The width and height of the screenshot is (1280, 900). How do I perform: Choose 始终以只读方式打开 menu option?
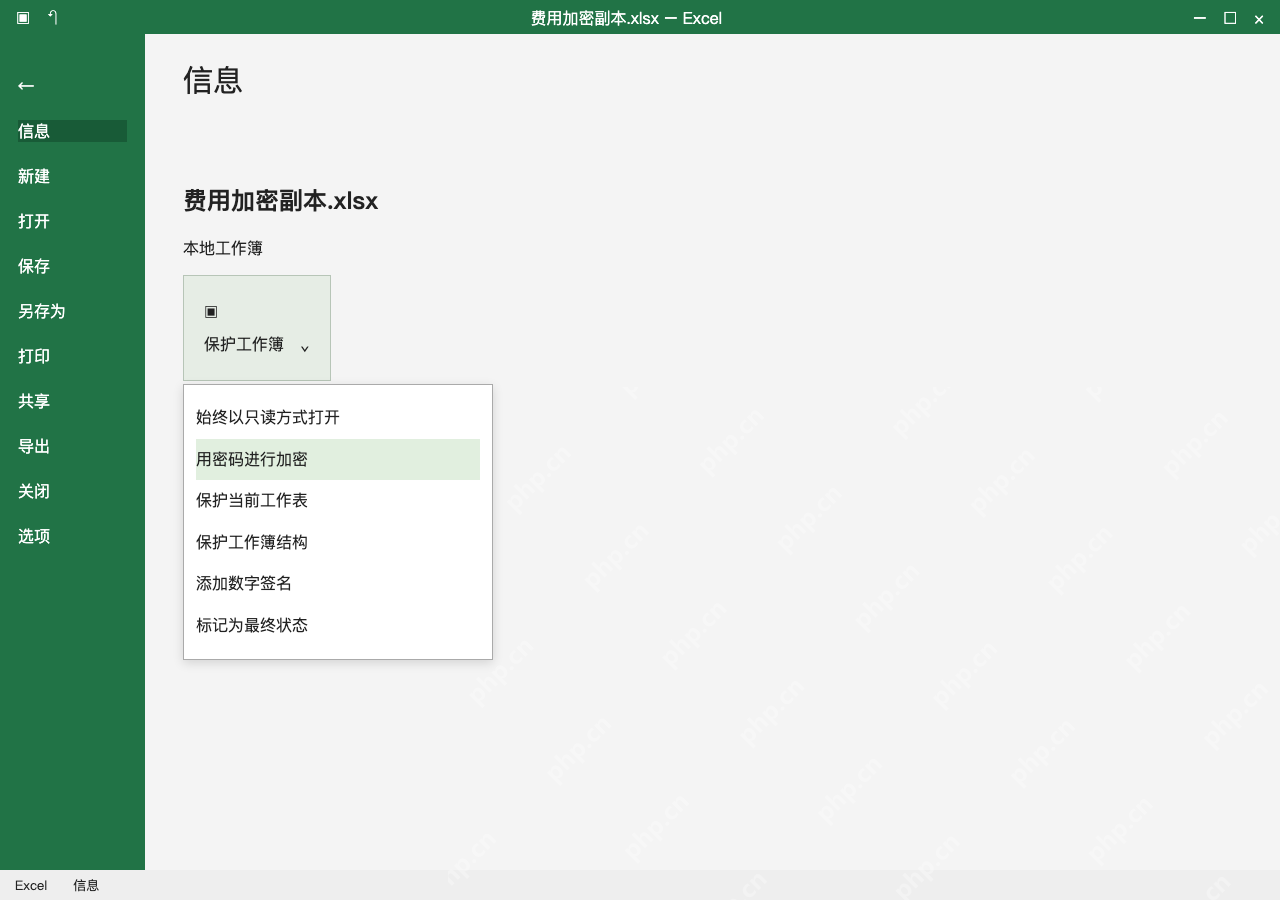(x=338, y=417)
